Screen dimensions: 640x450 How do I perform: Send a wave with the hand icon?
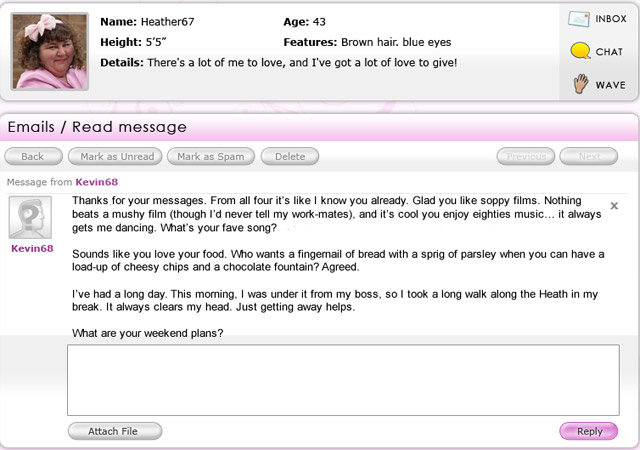[x=580, y=84]
